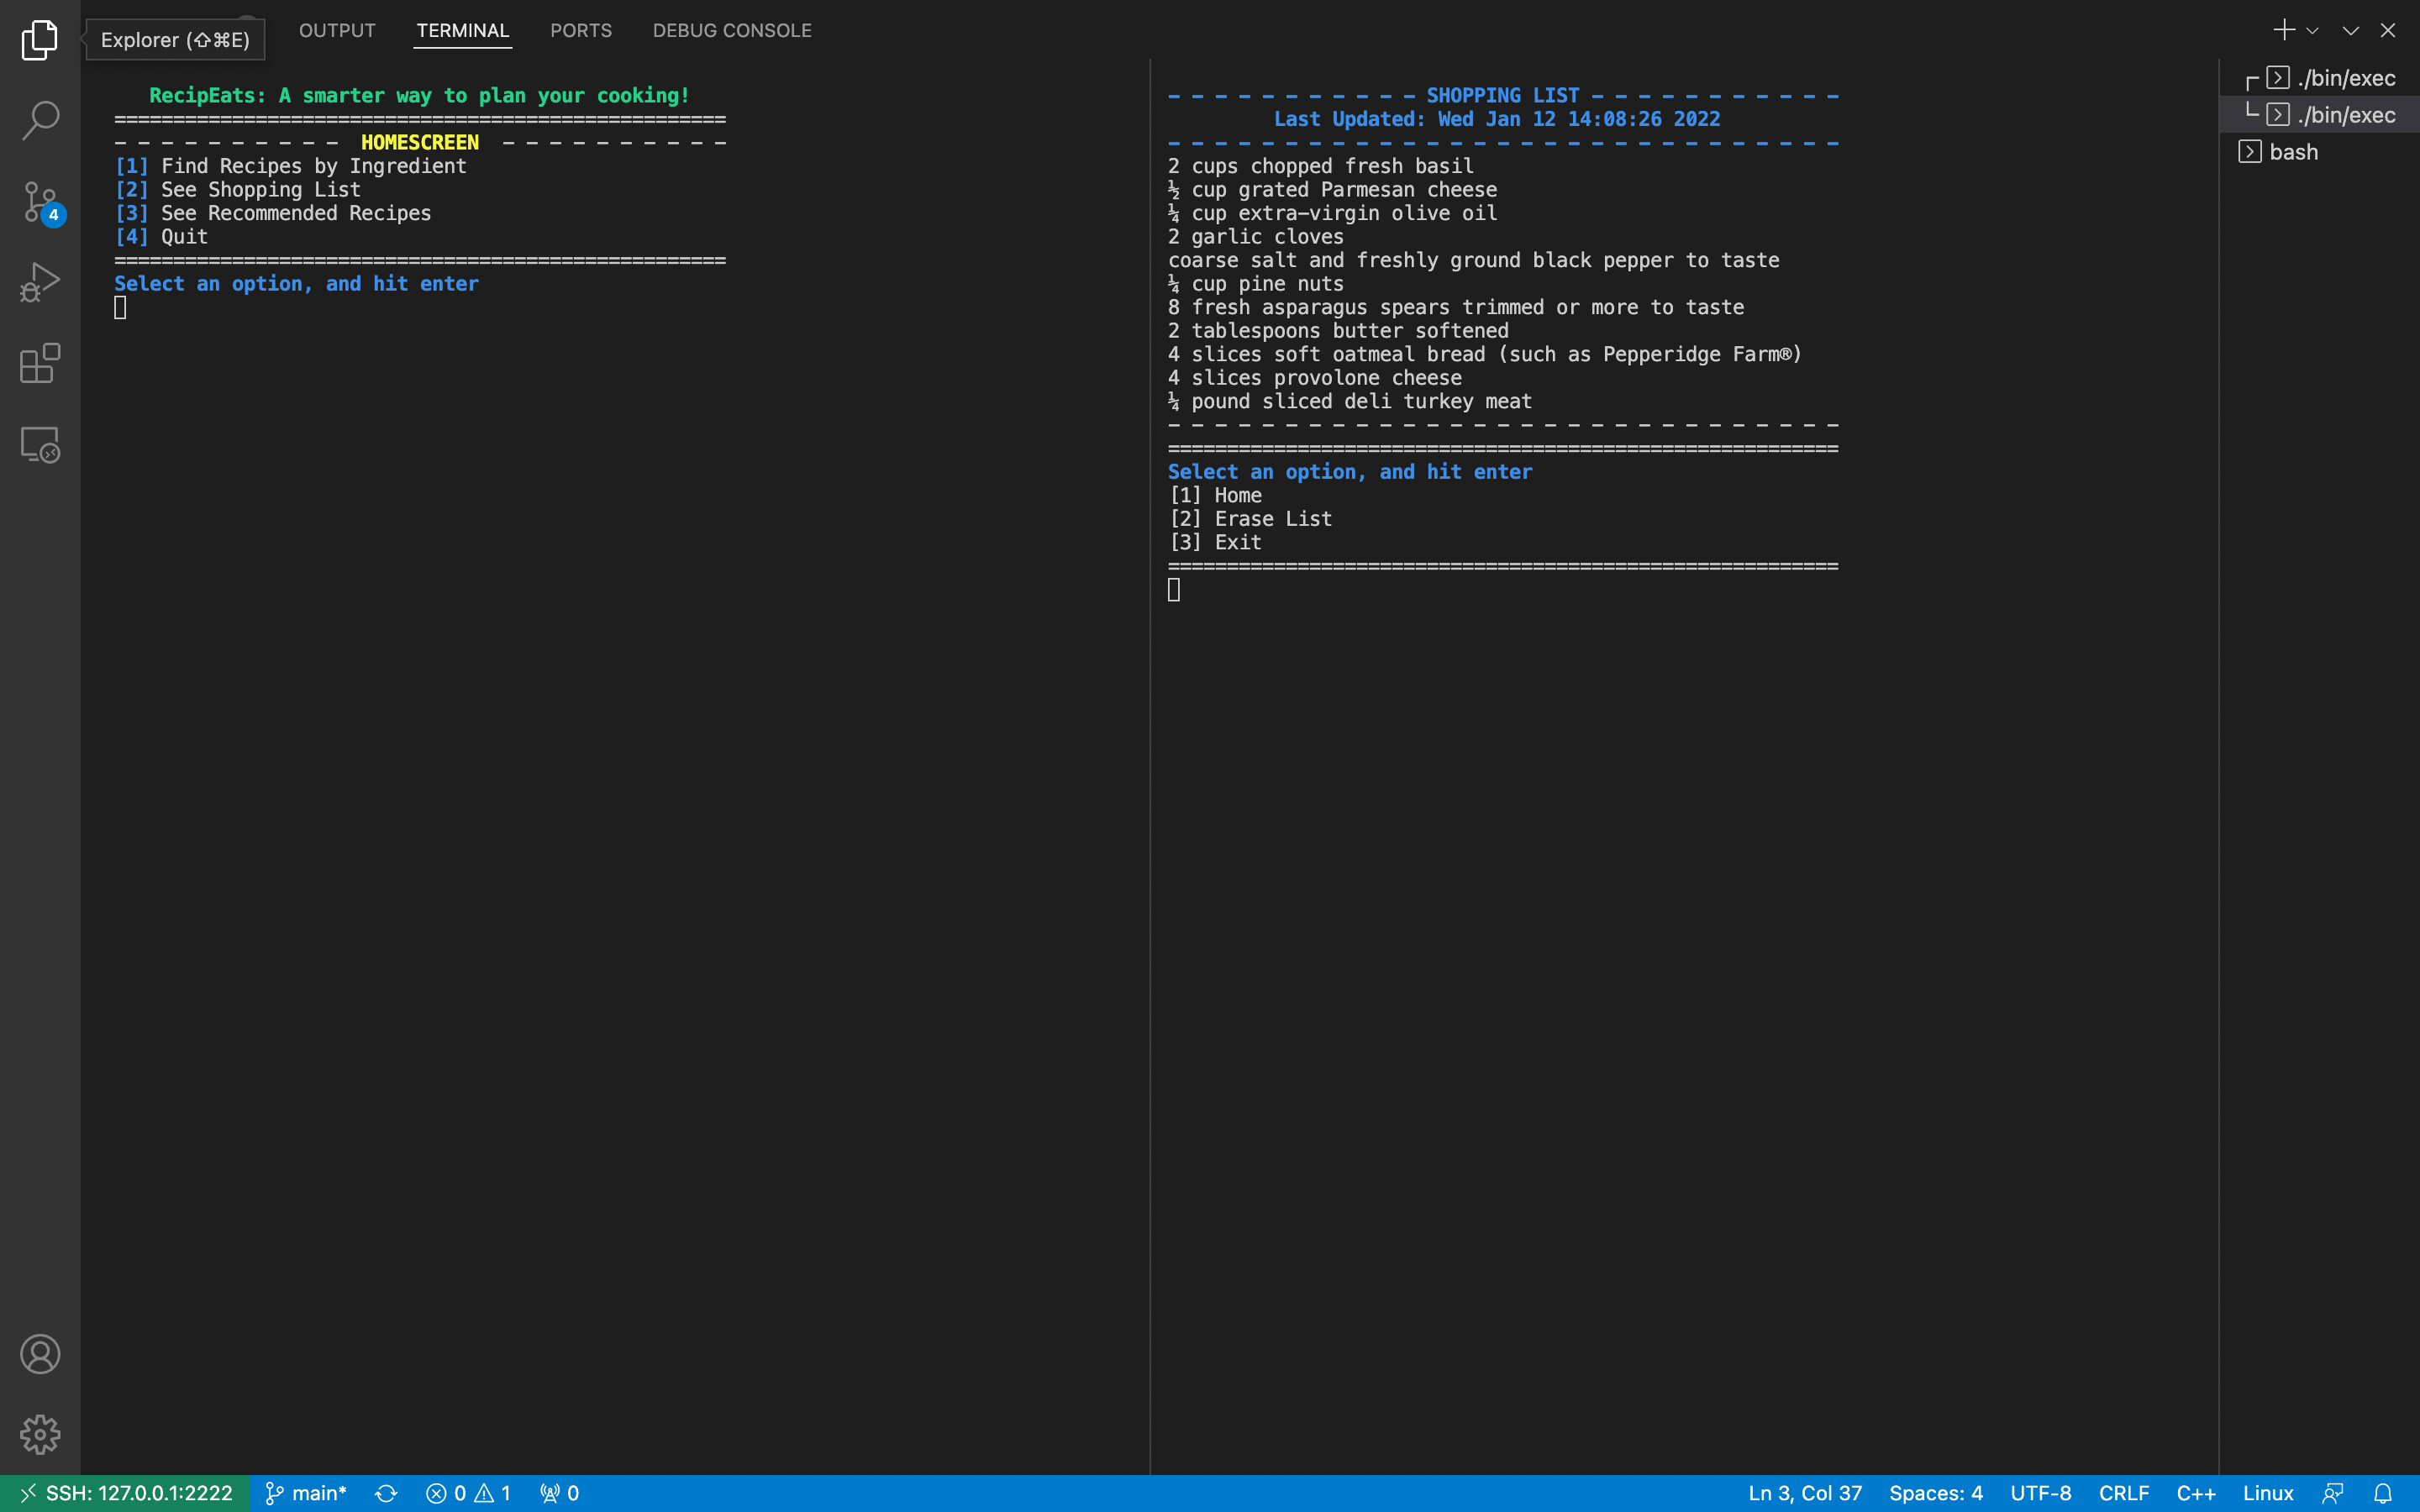This screenshot has height=1512, width=2420.
Task: Click 'pound sliced deli turkey meat' line
Action: click(x=1350, y=402)
